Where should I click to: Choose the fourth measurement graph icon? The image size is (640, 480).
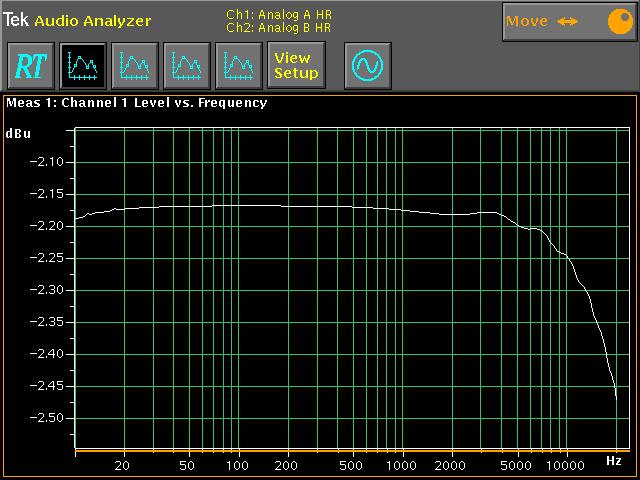tap(238, 66)
